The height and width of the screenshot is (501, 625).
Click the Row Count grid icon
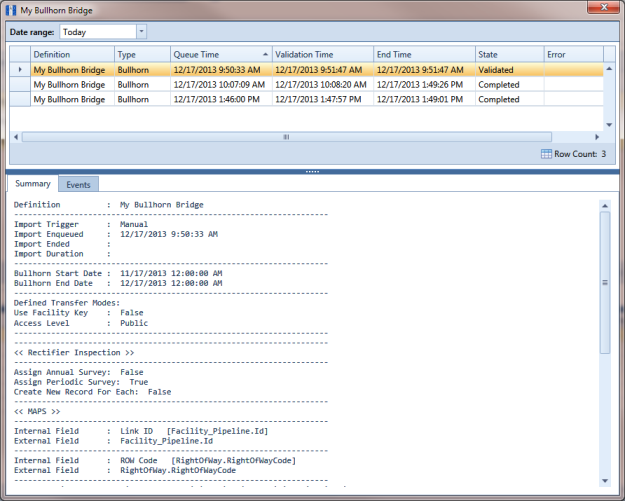click(546, 154)
